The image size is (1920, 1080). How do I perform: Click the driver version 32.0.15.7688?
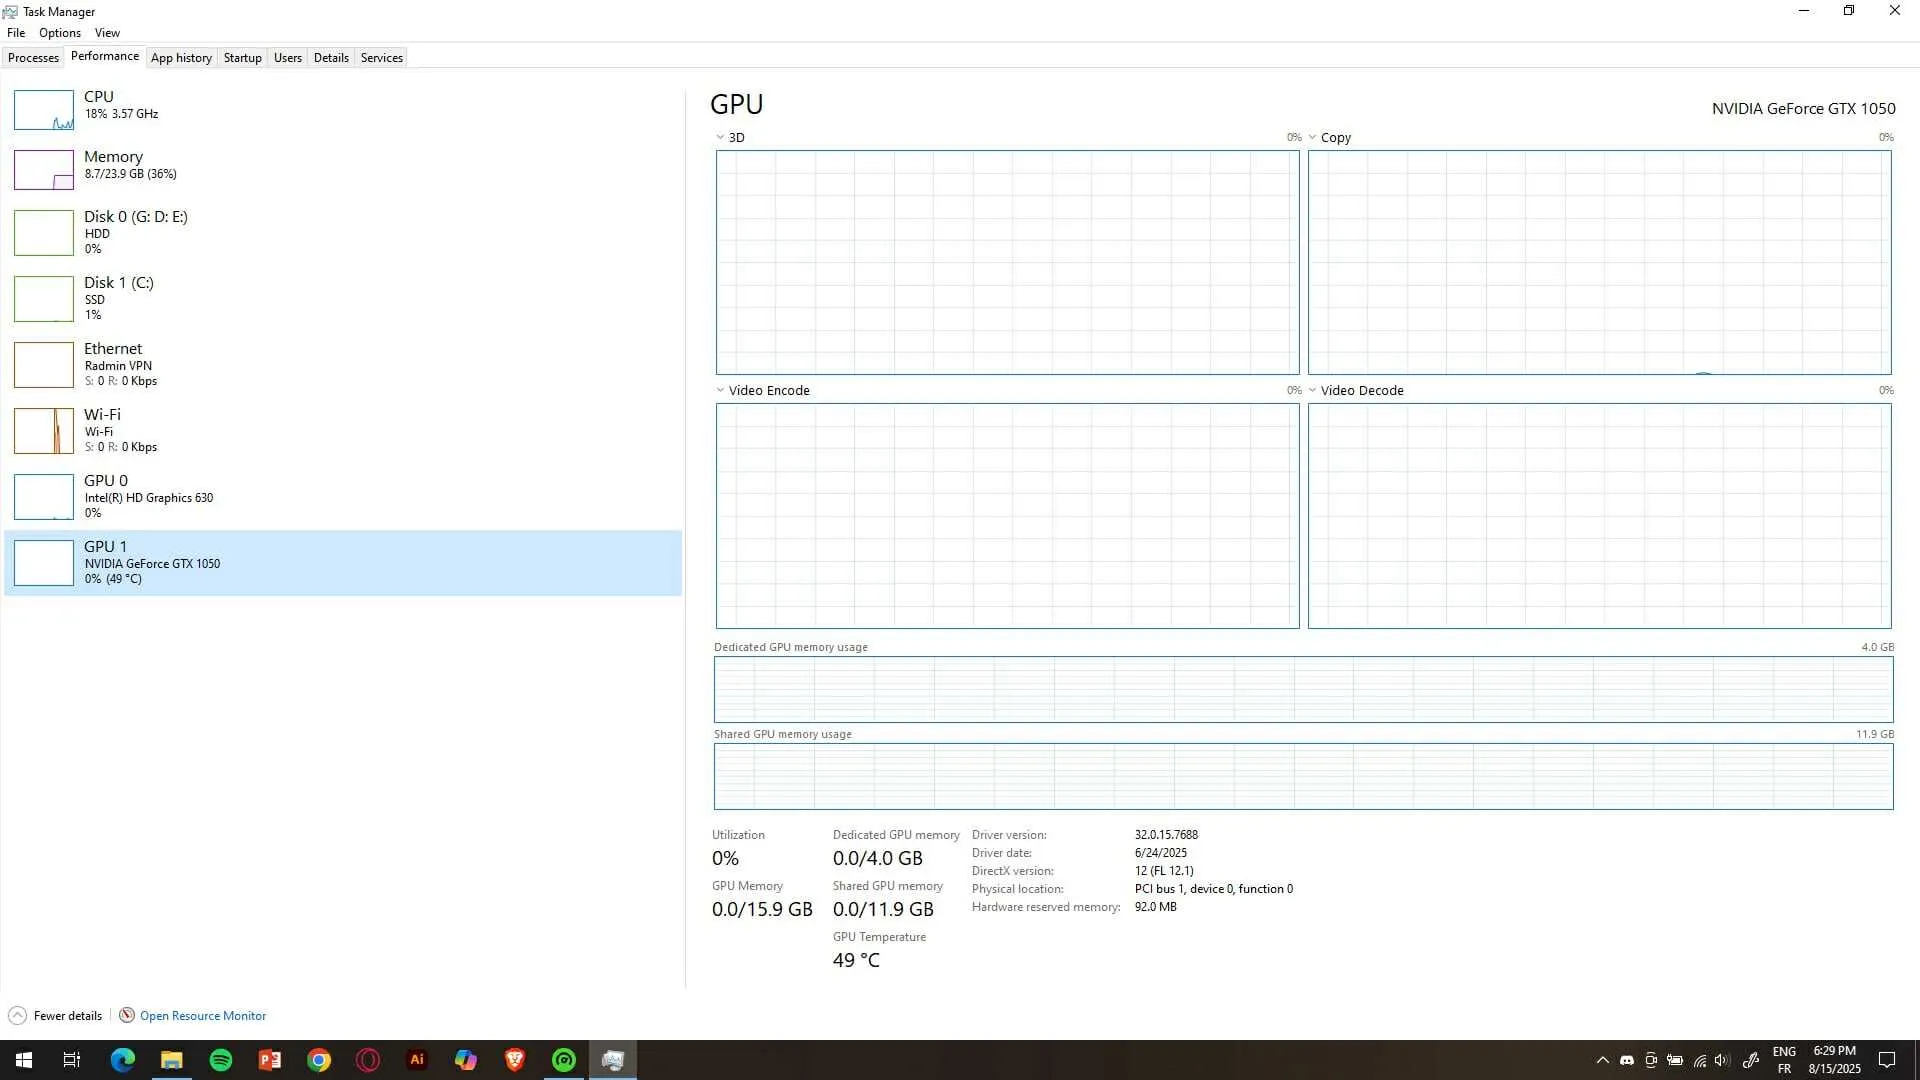coord(1166,835)
